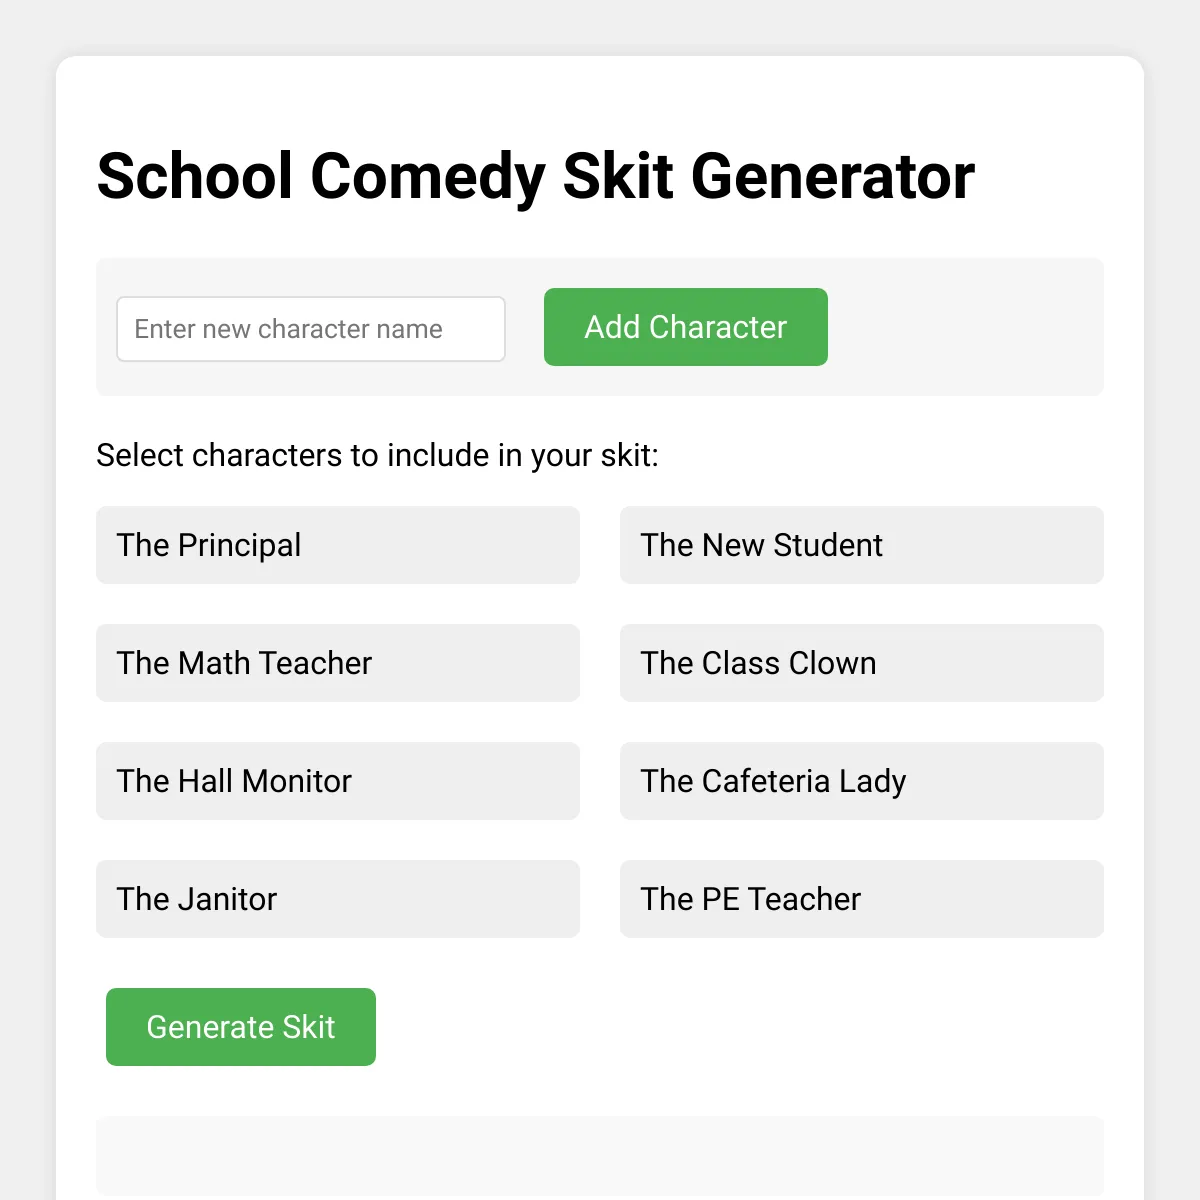Toggle The Math Teacher selection off
1200x1200 pixels.
[337, 663]
